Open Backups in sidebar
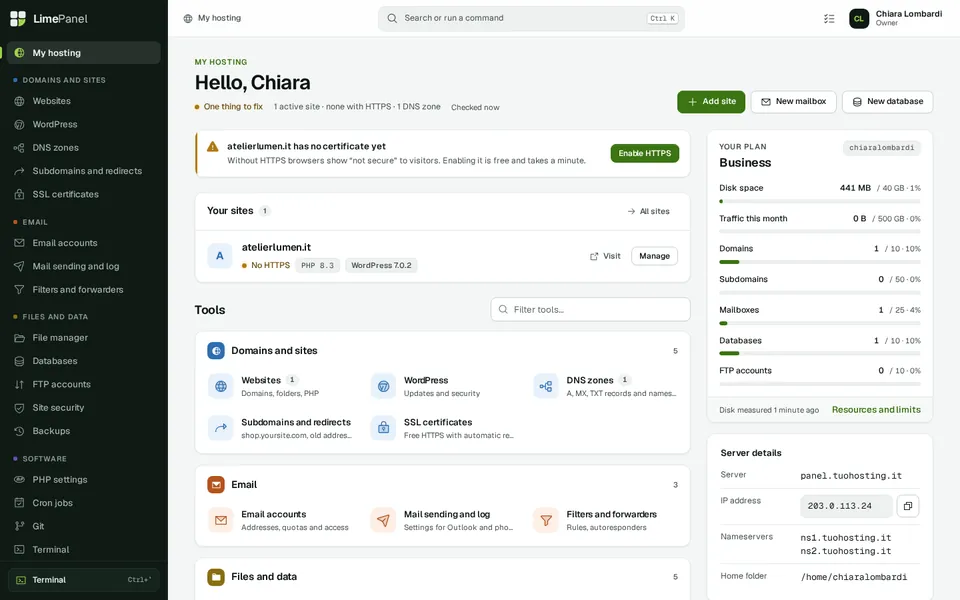The image size is (960, 600). pyautogui.click(x=84, y=431)
